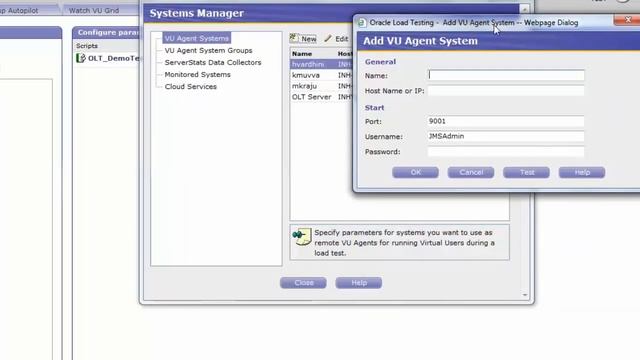Cancel the Add VU Agent System dialog
The image size is (640, 360).
pyautogui.click(x=471, y=172)
